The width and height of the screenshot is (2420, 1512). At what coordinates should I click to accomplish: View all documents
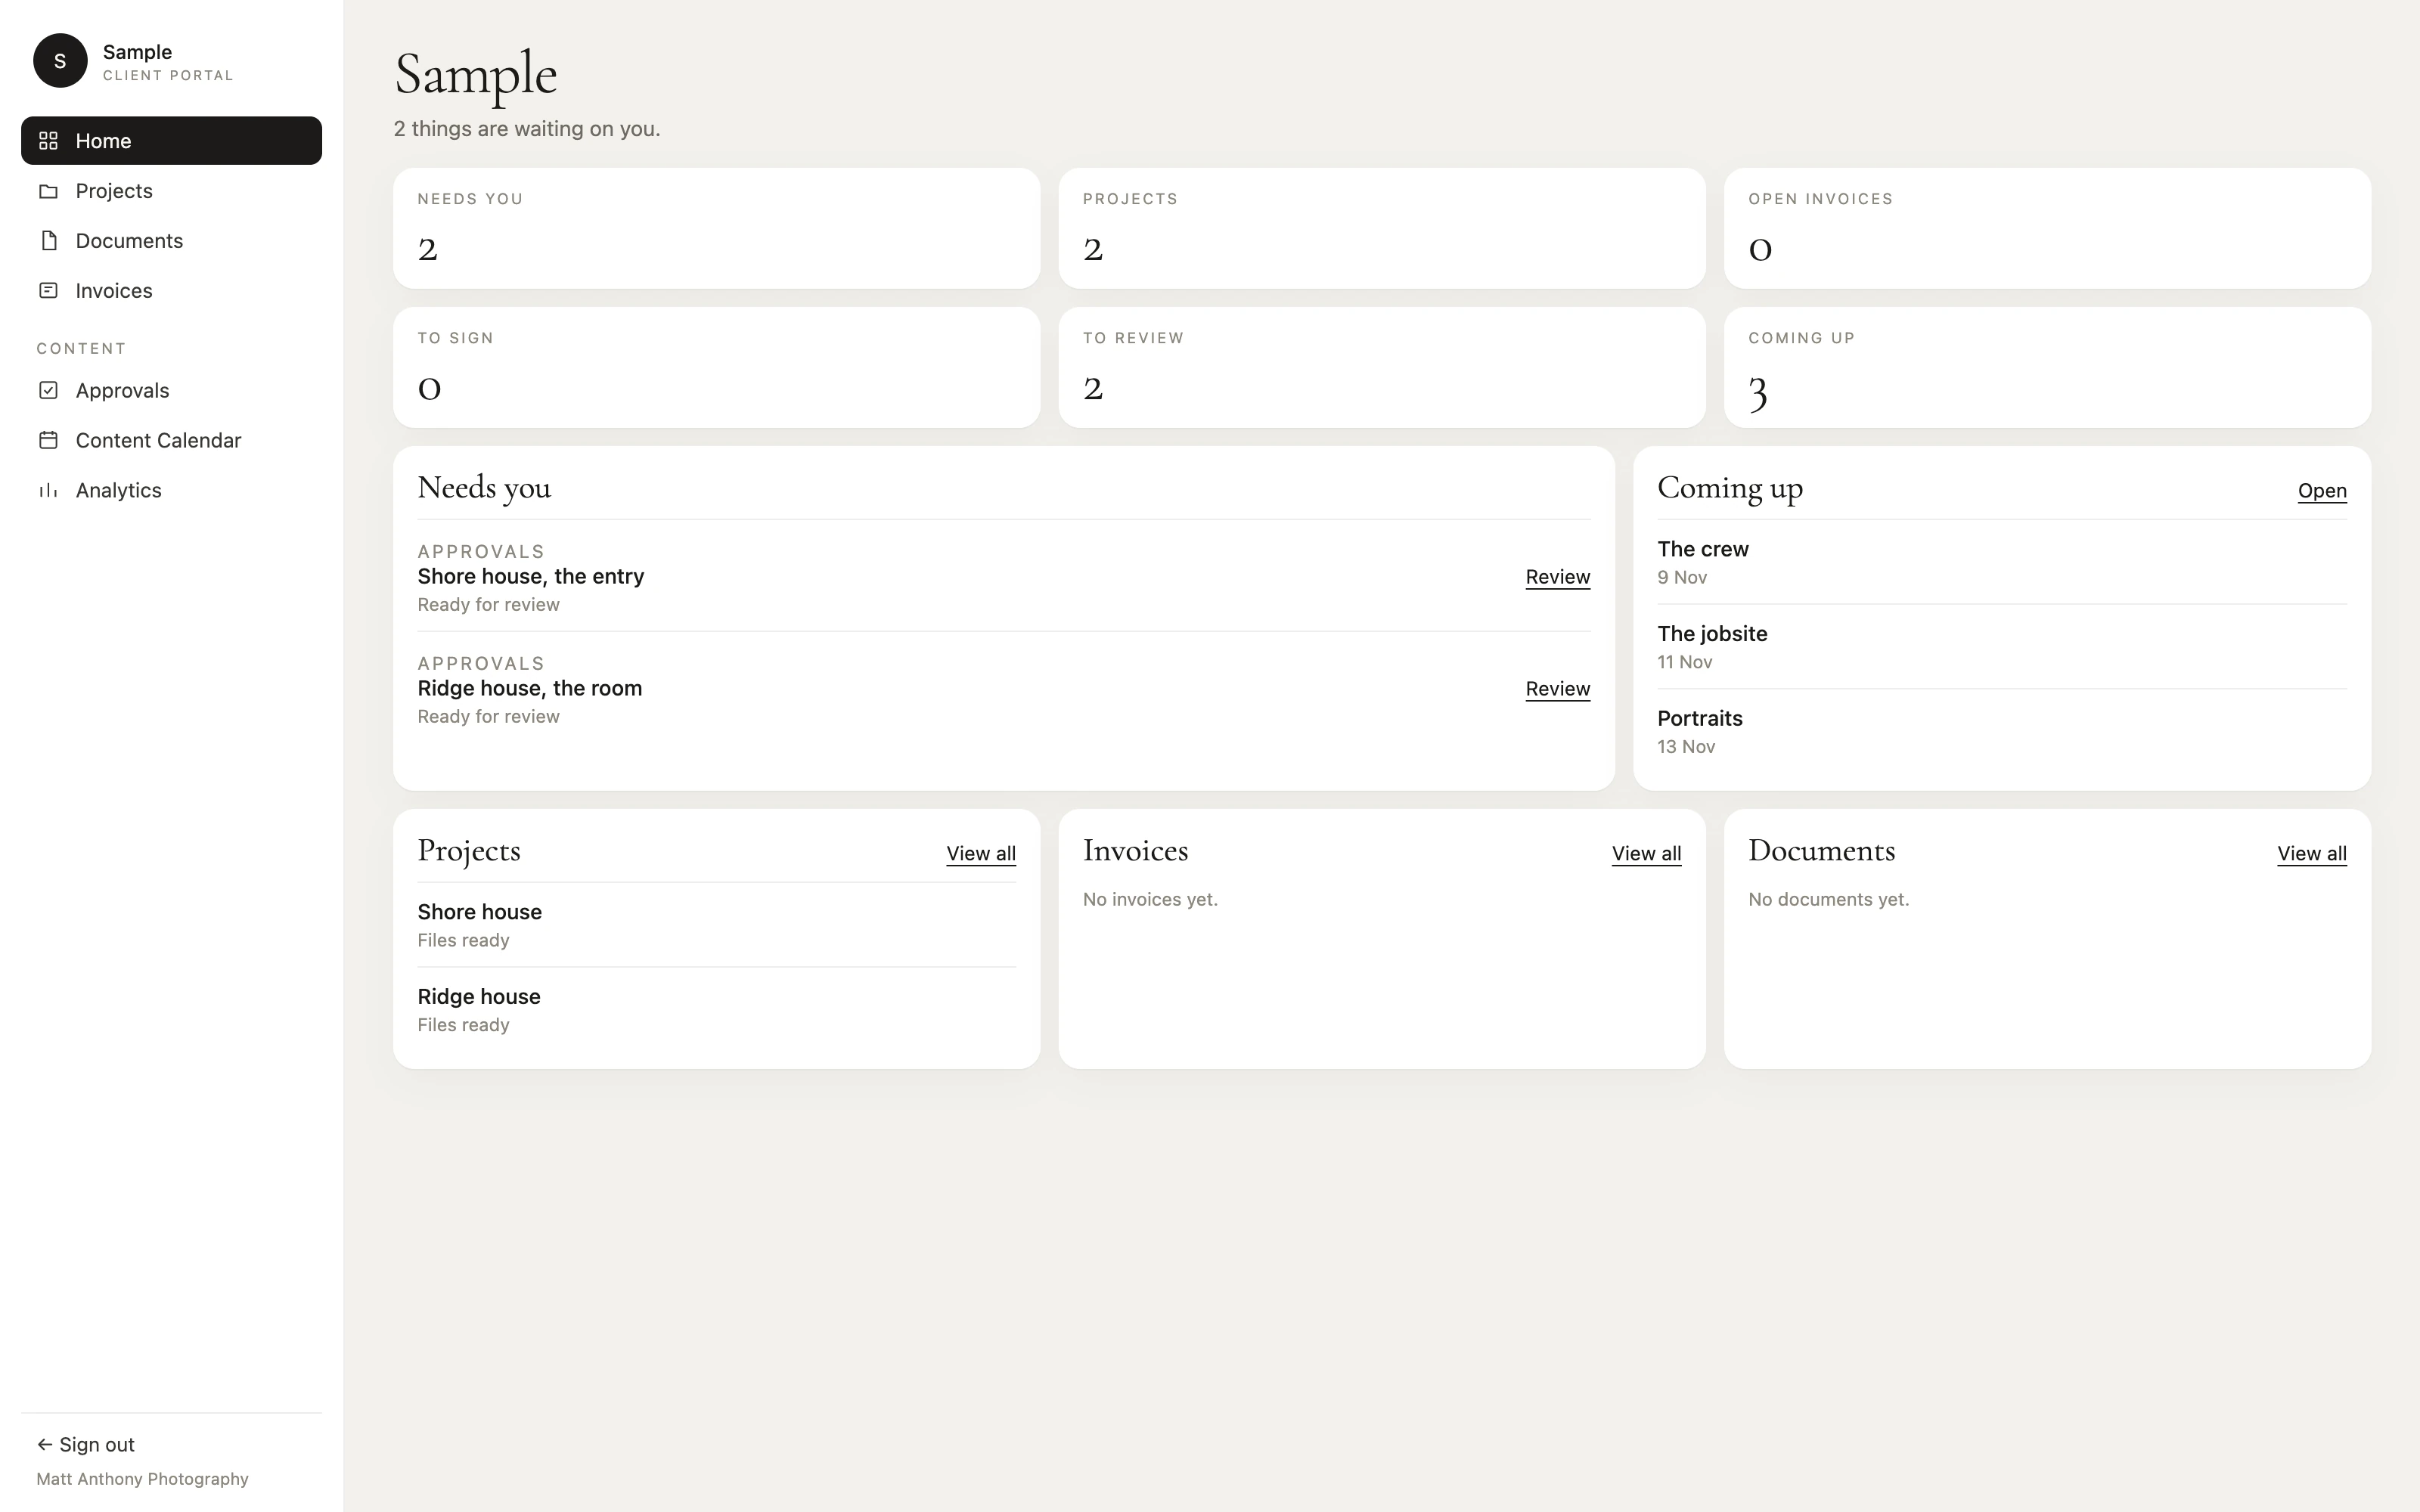tap(2311, 854)
